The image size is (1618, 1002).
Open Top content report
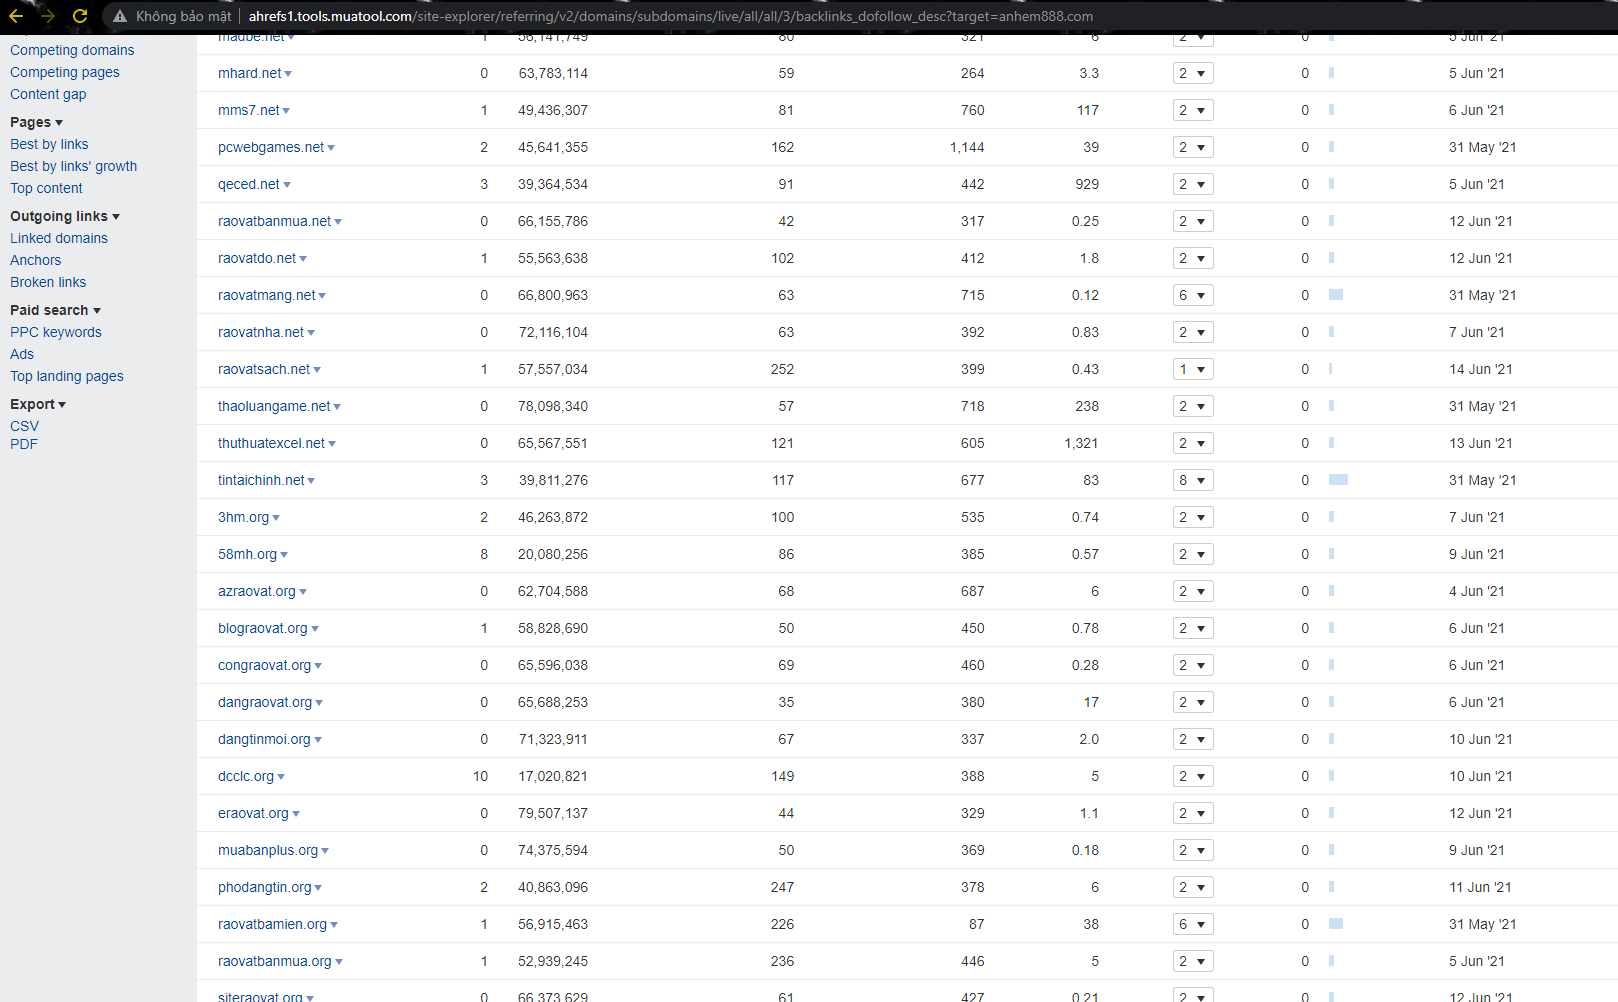click(x=46, y=188)
